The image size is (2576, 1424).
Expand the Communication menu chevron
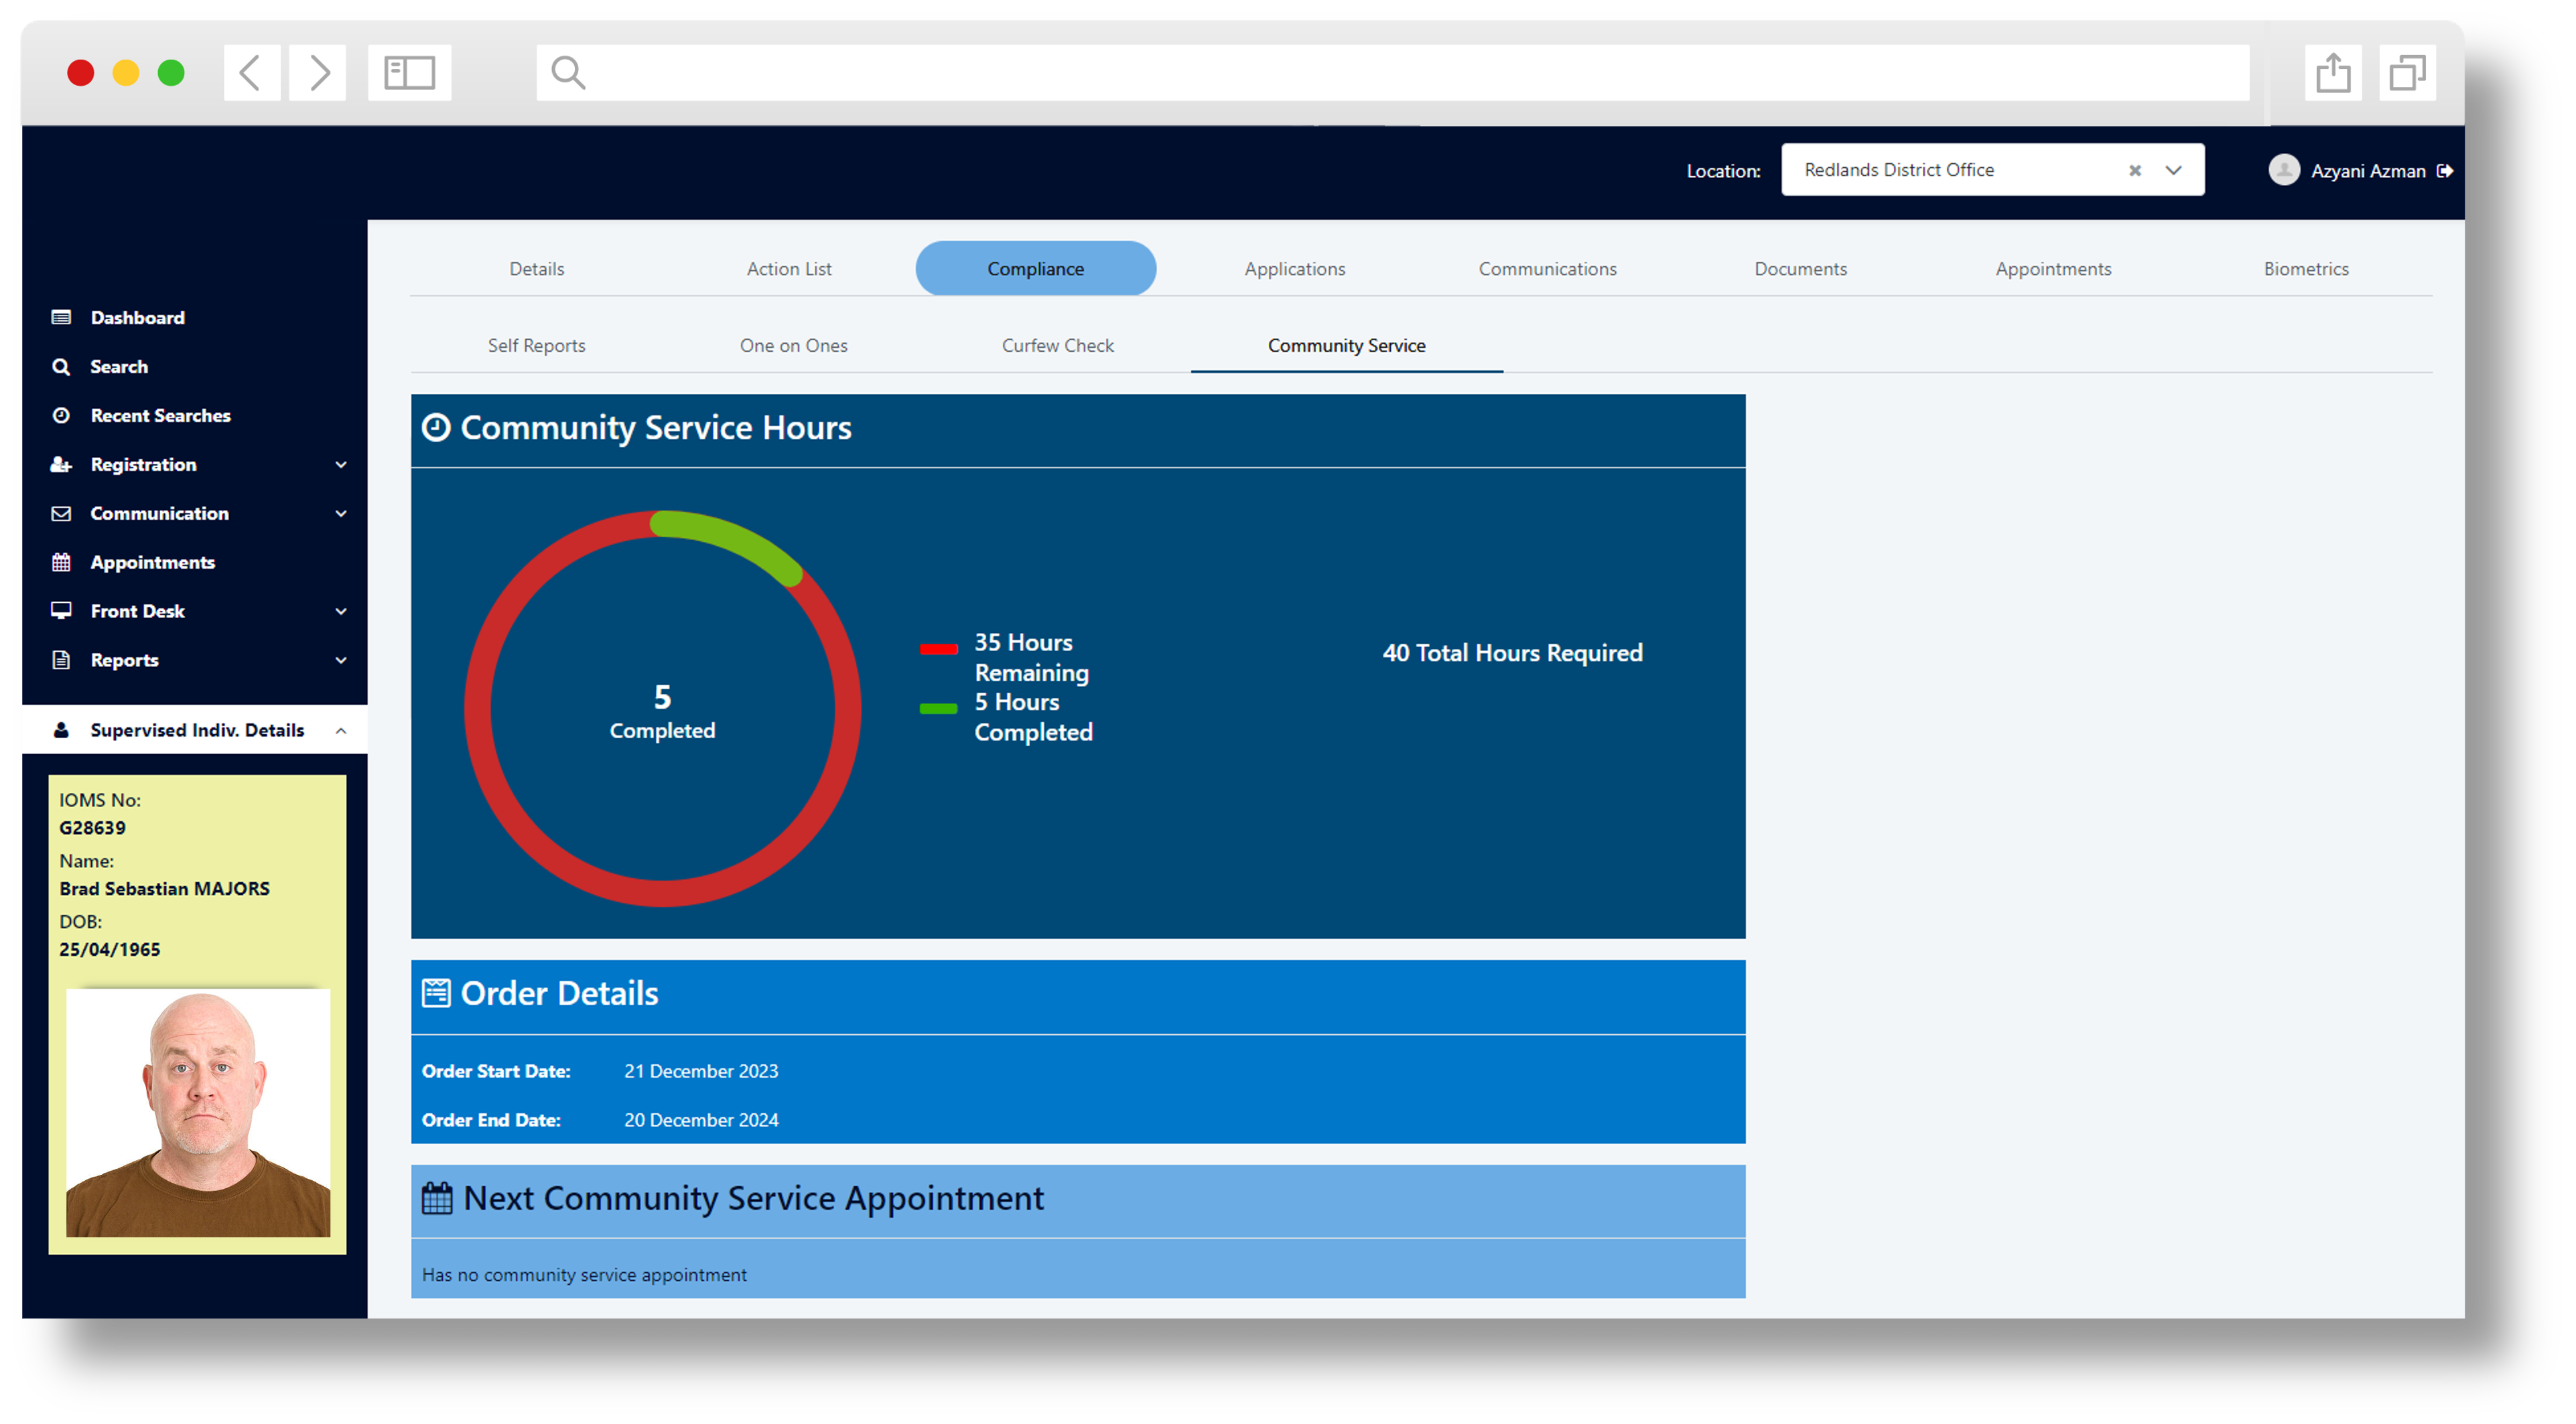click(341, 514)
